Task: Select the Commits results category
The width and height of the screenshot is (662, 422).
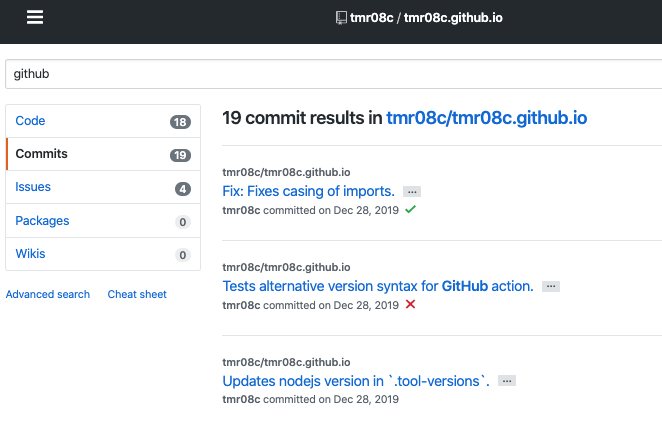Action: click(x=103, y=154)
